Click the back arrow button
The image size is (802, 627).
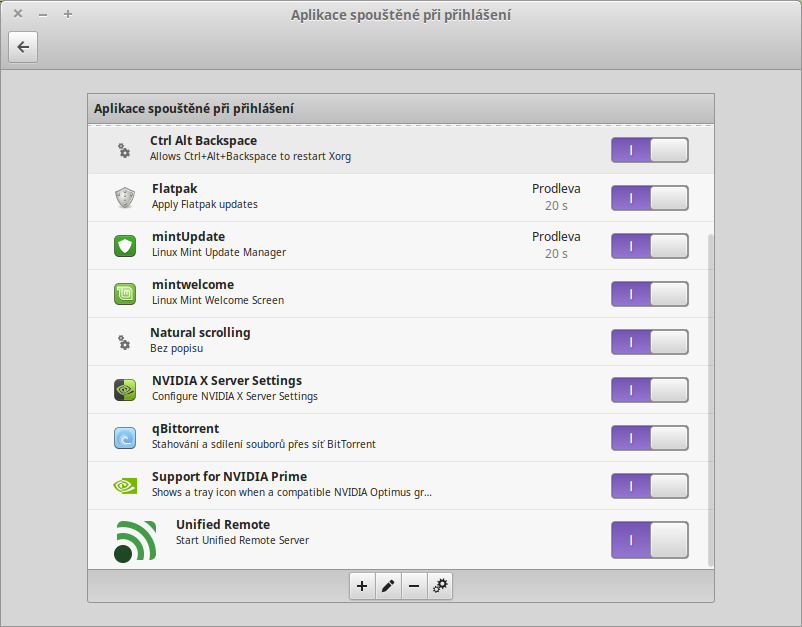click(23, 47)
